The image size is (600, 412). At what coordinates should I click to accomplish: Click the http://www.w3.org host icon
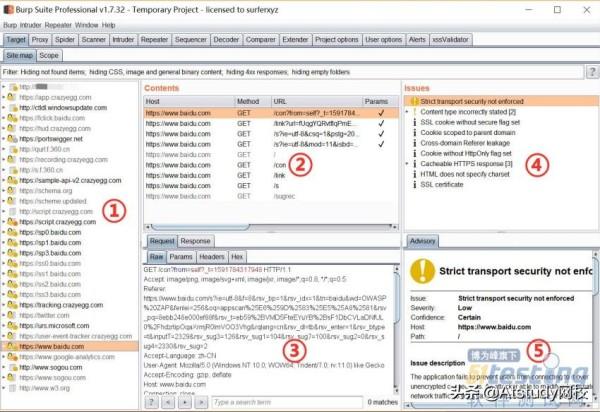pos(13,388)
